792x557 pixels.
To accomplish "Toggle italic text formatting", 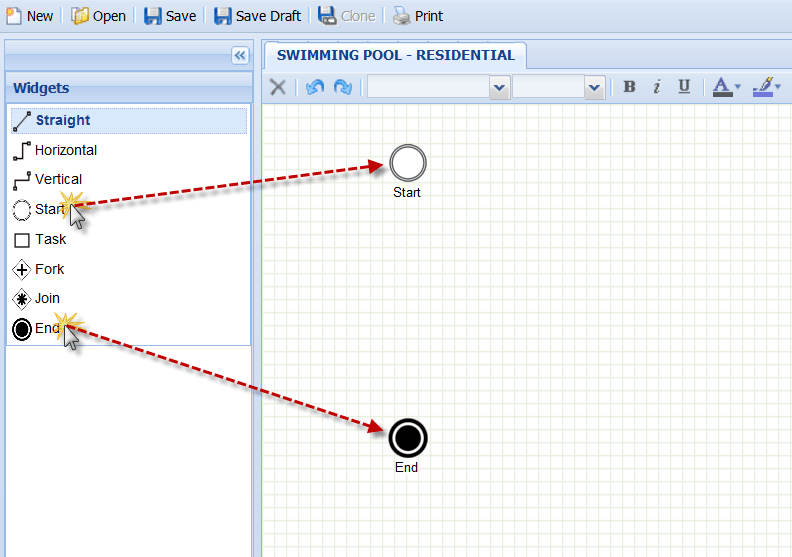I will coord(656,87).
